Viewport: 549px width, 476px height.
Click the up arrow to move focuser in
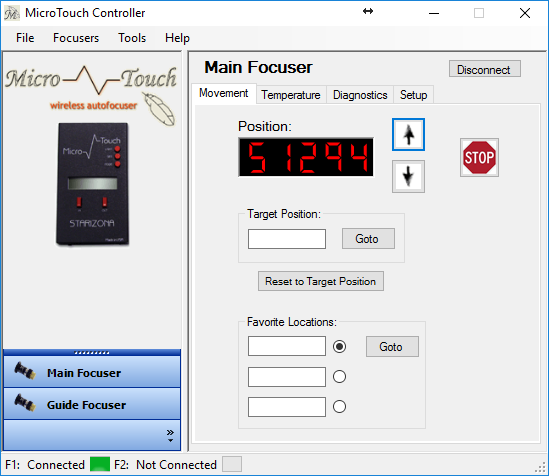click(x=408, y=135)
